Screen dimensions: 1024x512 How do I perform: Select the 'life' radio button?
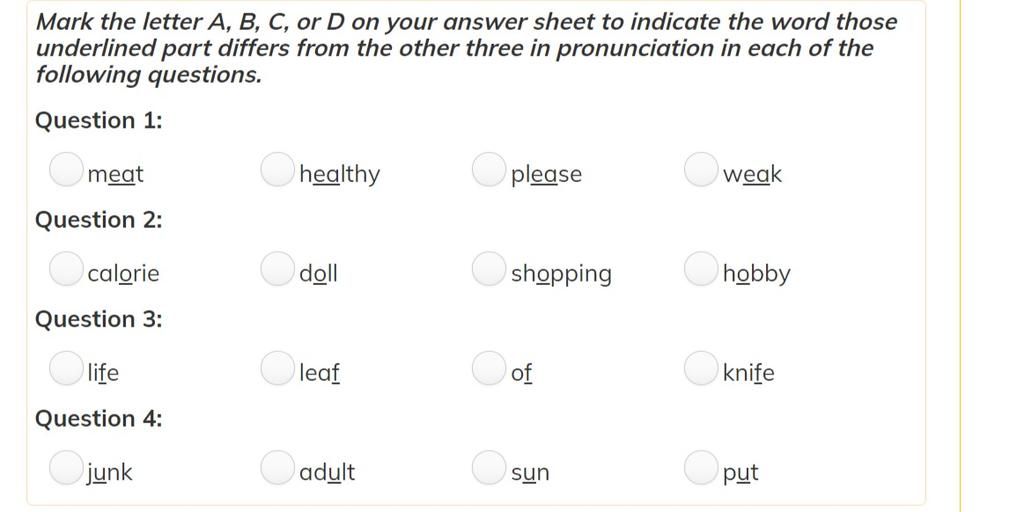66,369
